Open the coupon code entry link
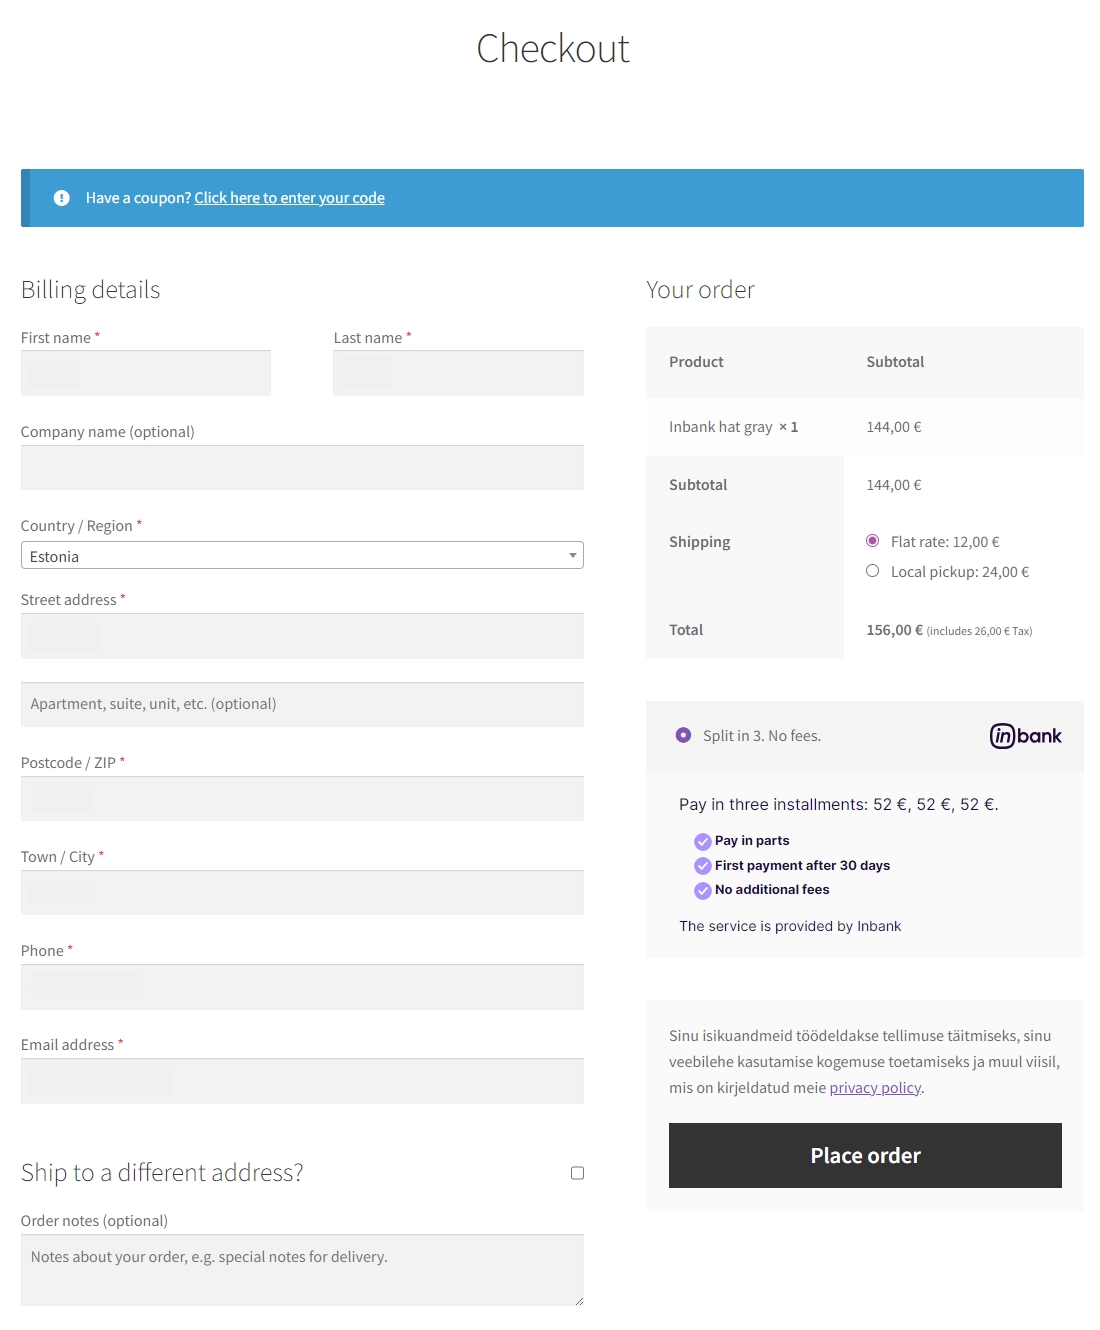Image resolution: width=1100 pixels, height=1330 pixels. click(289, 198)
